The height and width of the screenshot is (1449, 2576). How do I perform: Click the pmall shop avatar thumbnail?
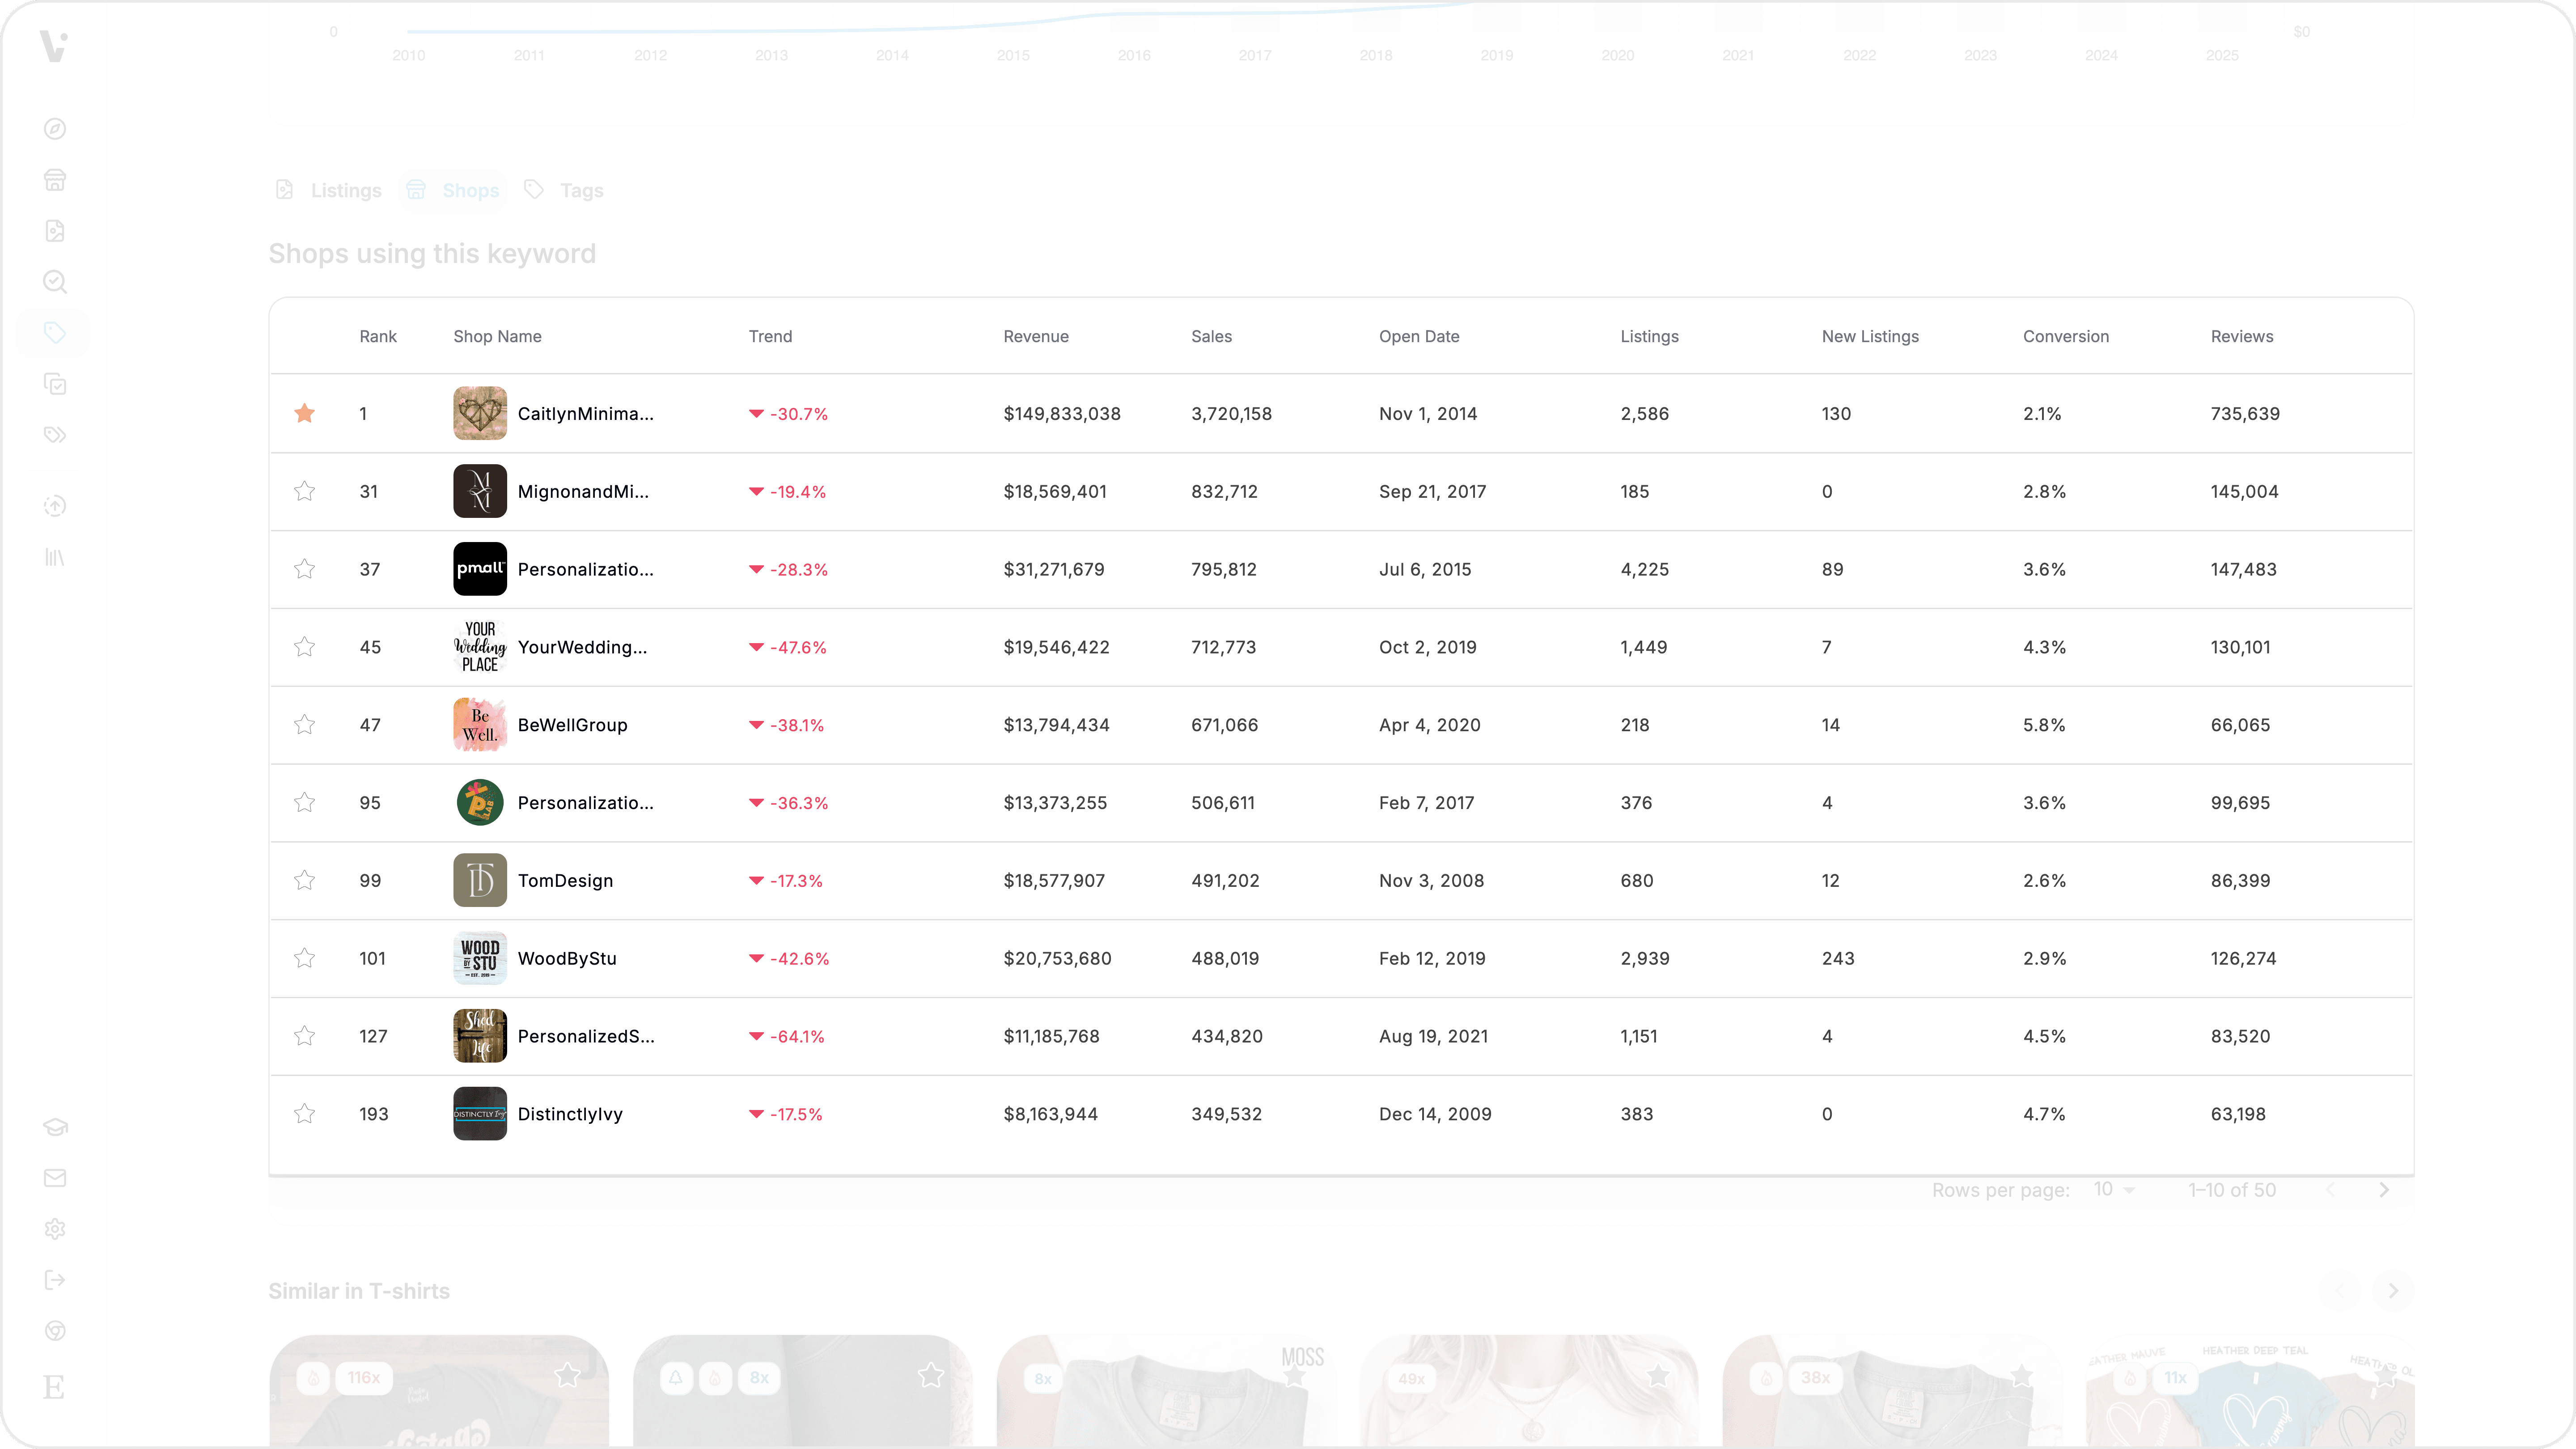click(x=480, y=568)
